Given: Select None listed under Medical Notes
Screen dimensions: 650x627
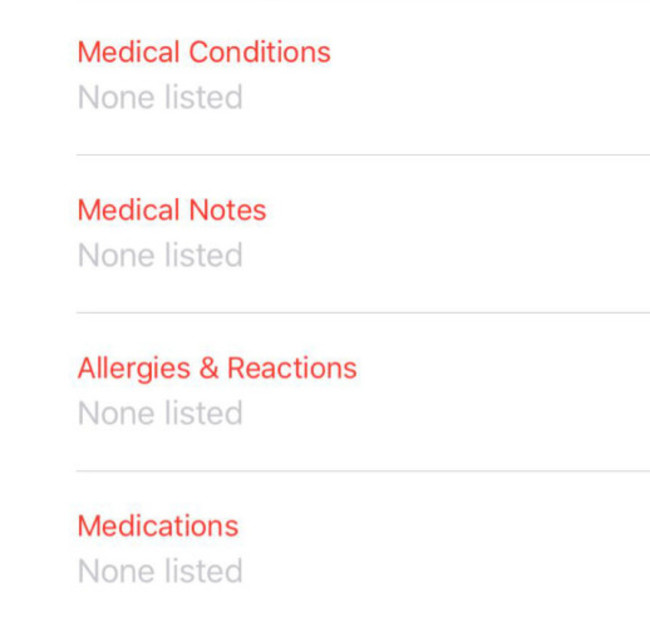Looking at the screenshot, I should point(160,256).
